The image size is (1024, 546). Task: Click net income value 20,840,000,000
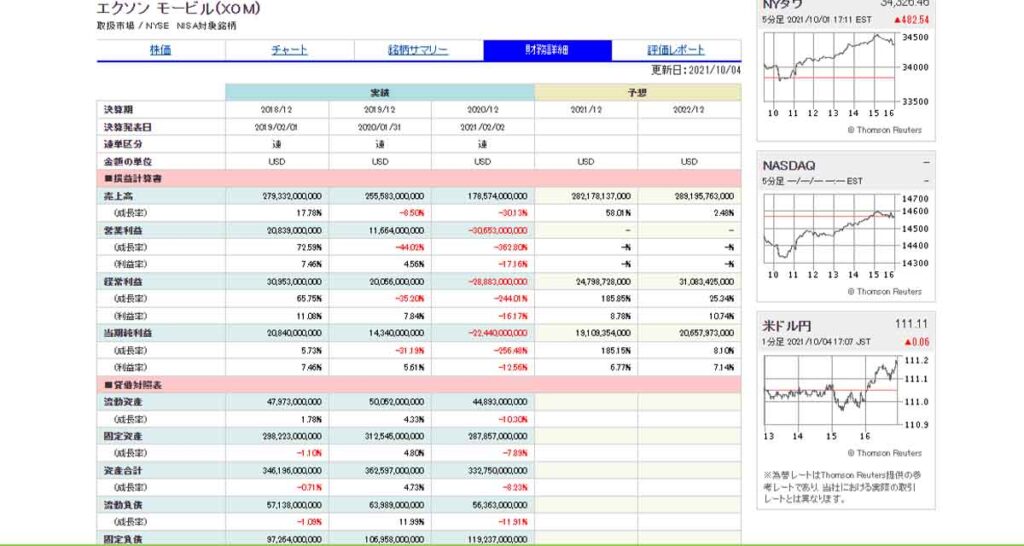293,333
